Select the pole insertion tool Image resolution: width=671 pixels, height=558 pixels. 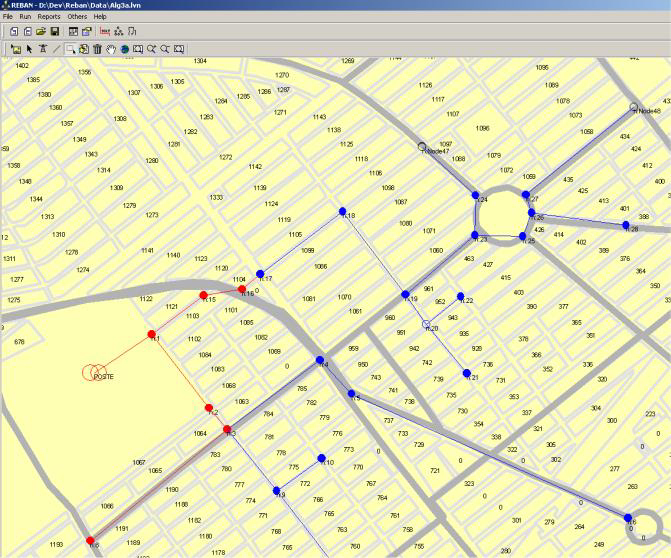43,48
